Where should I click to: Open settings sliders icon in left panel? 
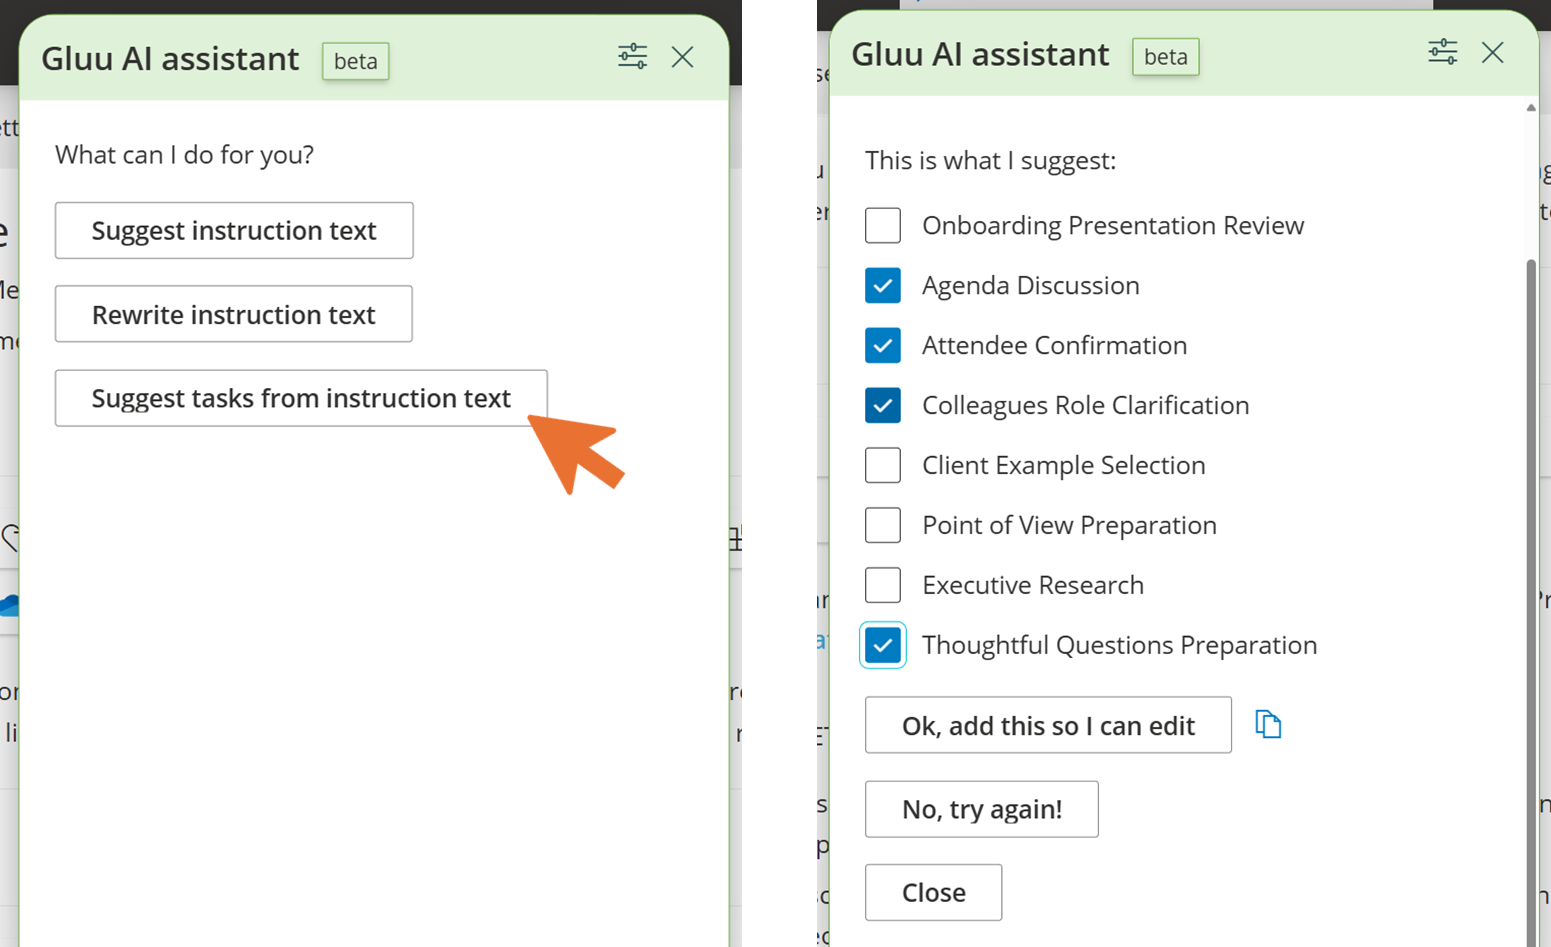pos(632,56)
